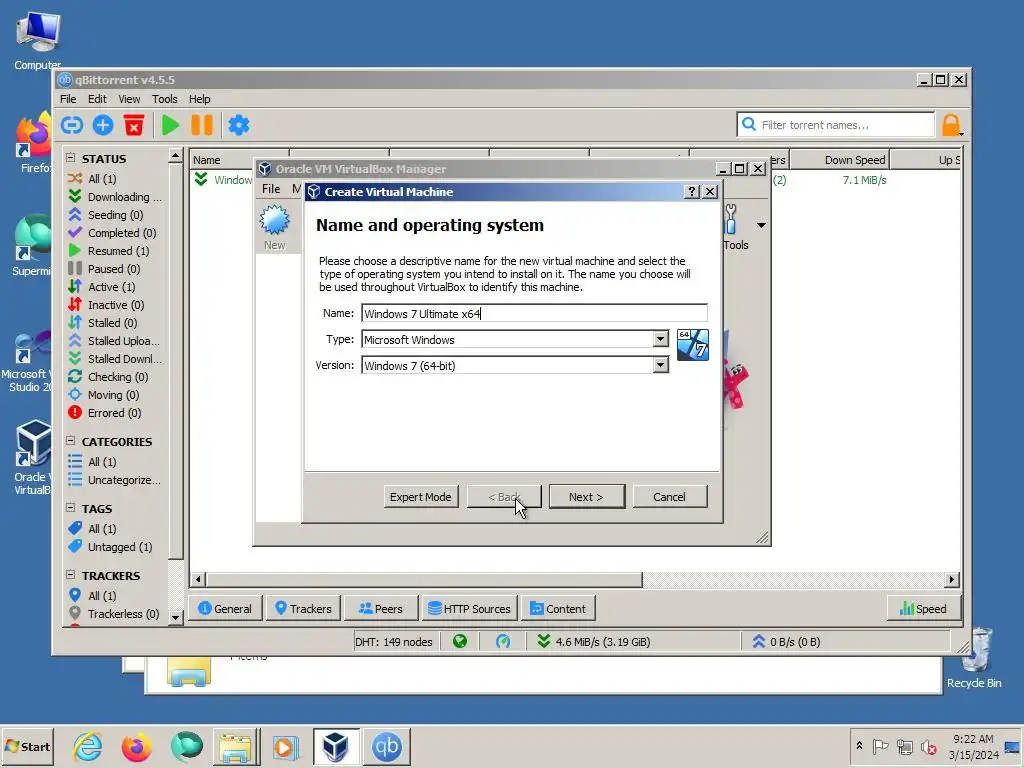The height and width of the screenshot is (768, 1024).
Task: Open the Version dropdown
Action: (660, 365)
